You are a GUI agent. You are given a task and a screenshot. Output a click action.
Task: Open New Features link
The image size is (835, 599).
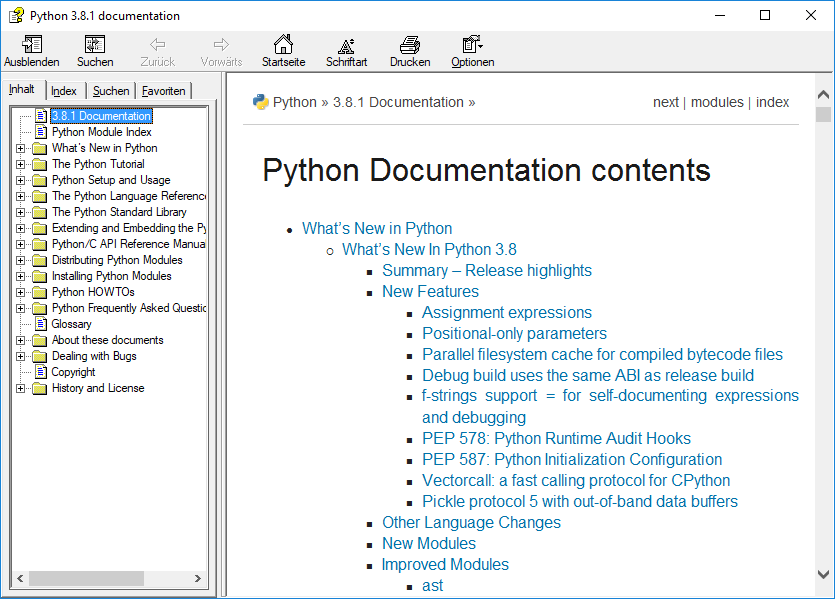point(430,291)
